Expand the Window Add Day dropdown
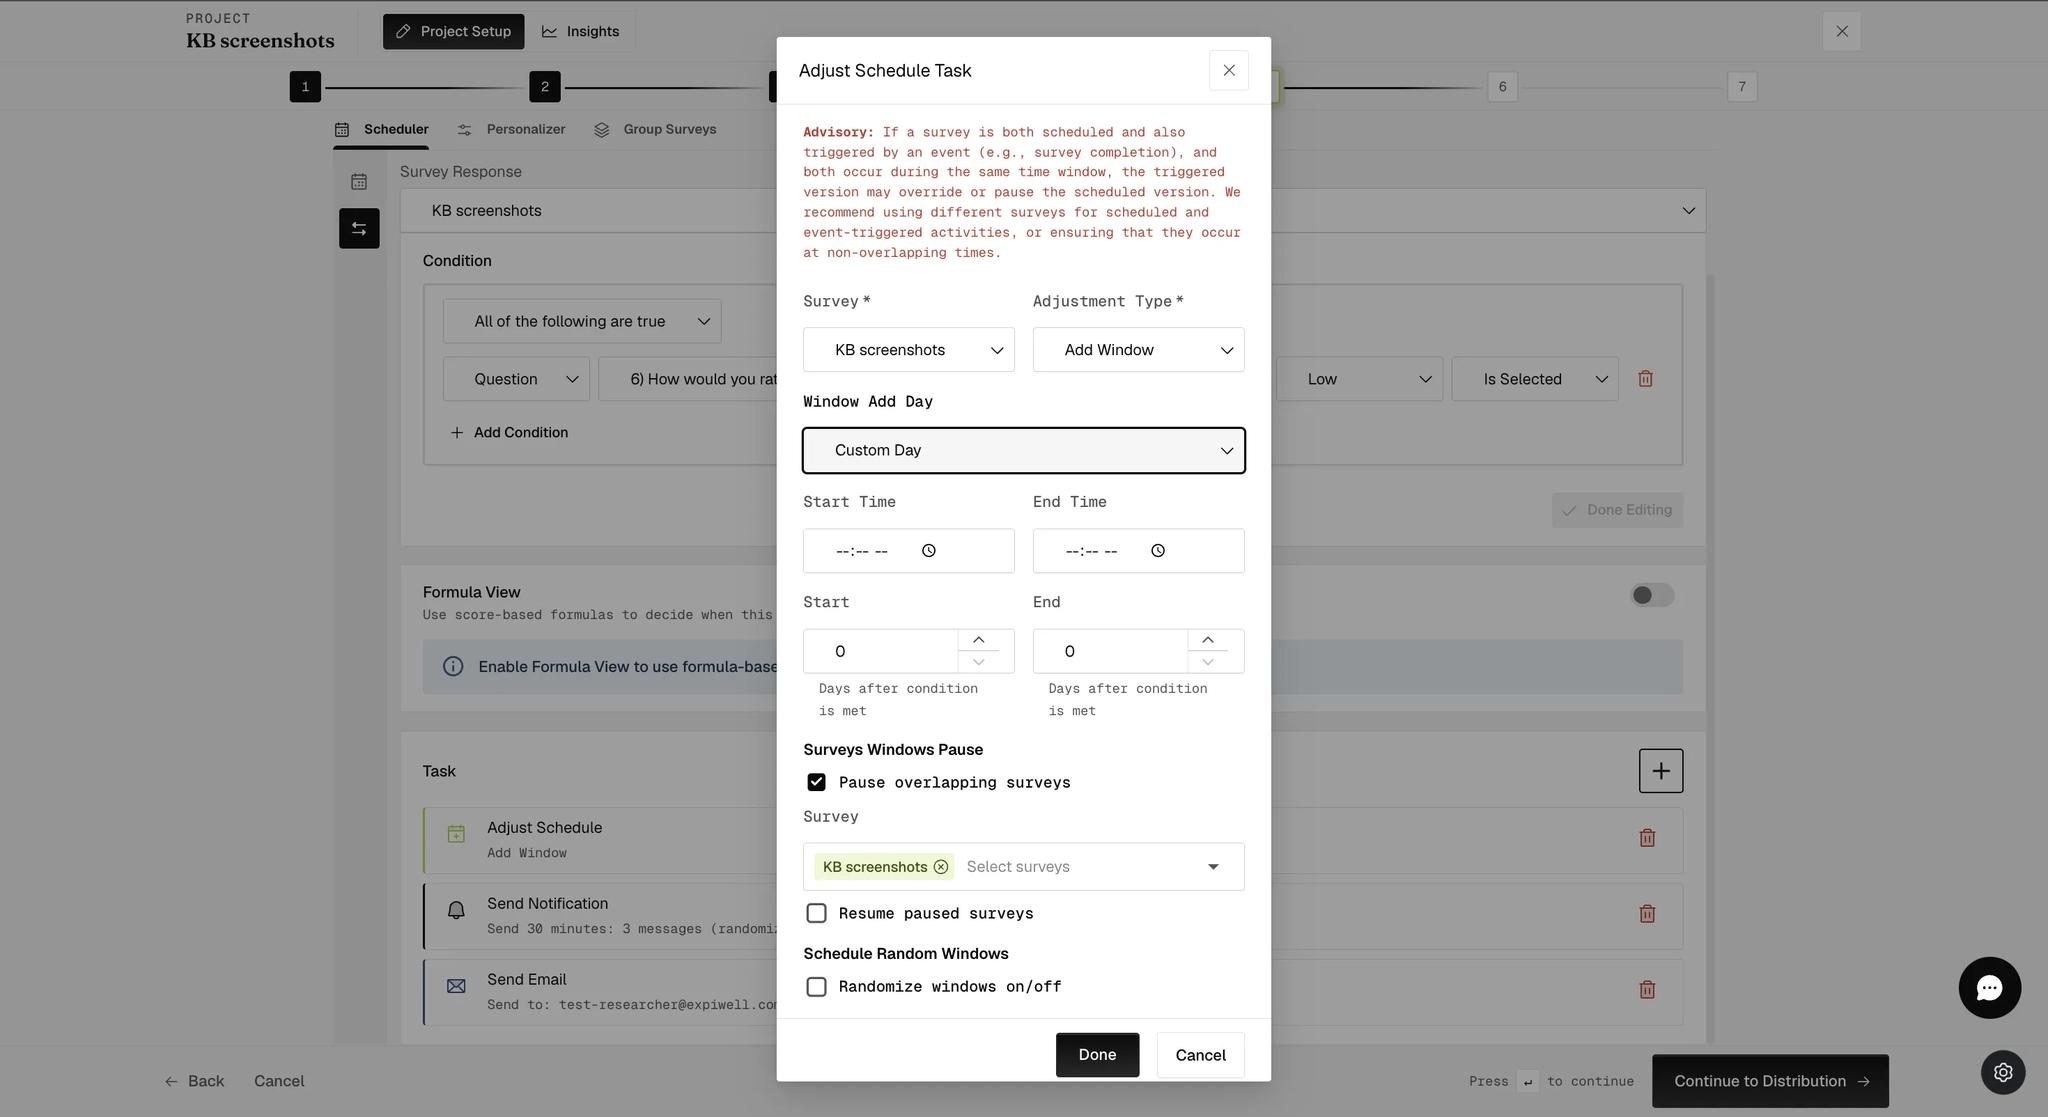The image size is (2048, 1117). [1023, 451]
